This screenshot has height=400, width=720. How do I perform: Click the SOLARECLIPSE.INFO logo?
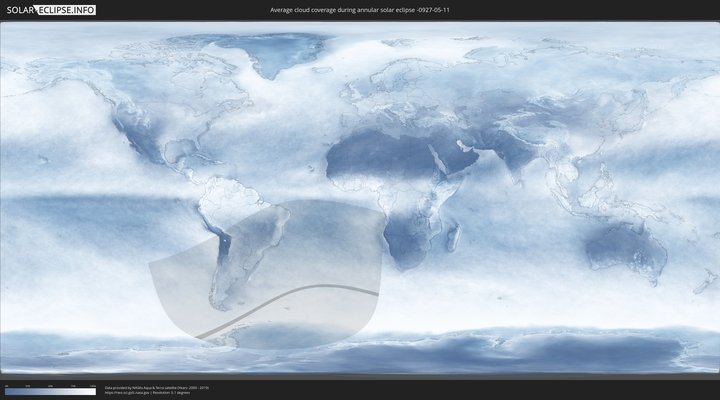click(50, 10)
